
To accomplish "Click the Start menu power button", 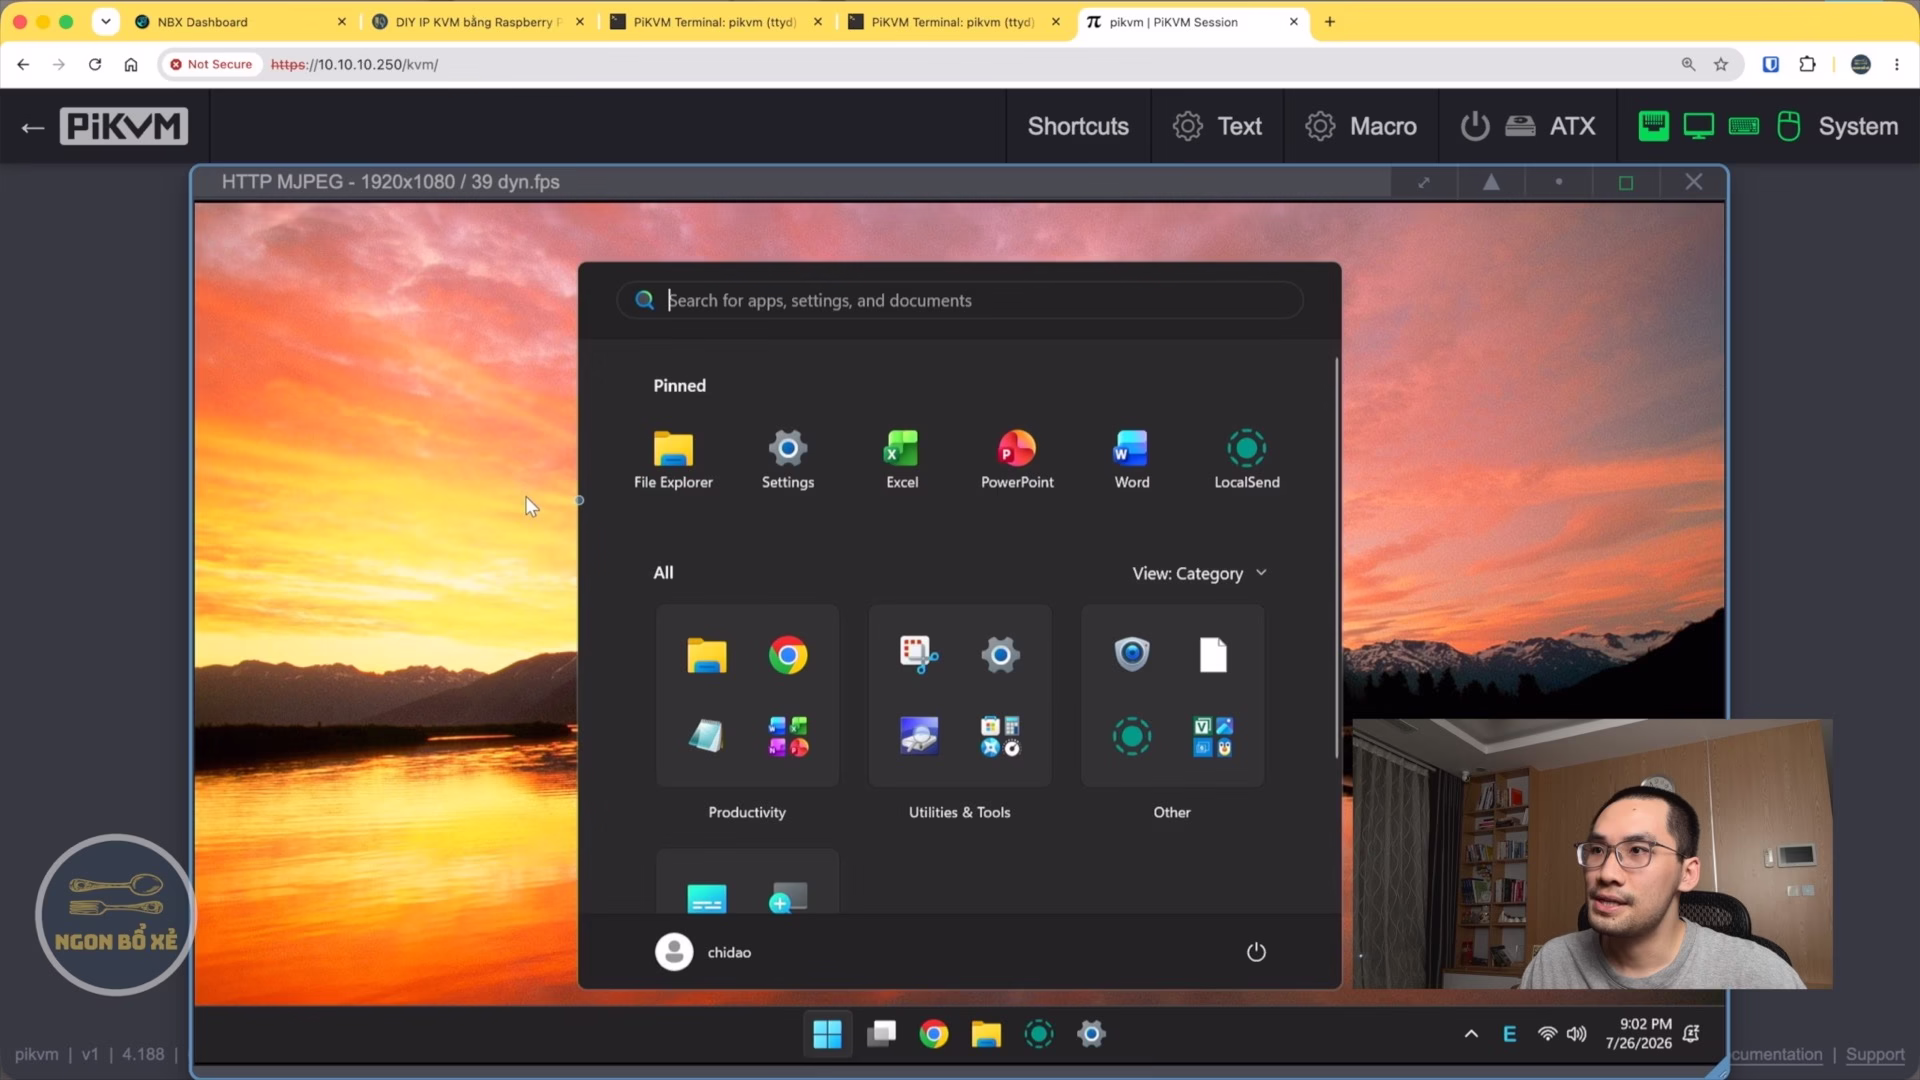I will point(1256,952).
